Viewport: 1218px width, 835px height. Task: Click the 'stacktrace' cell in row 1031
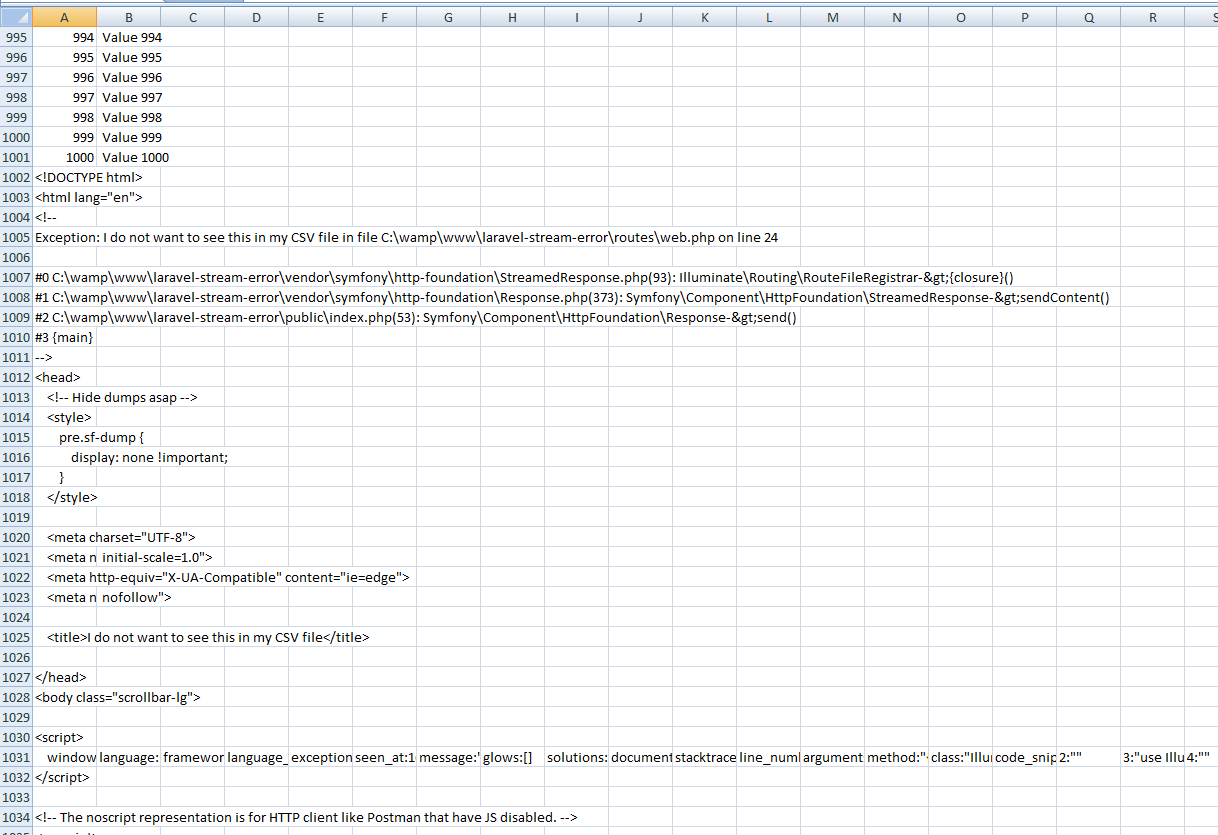tap(705, 757)
